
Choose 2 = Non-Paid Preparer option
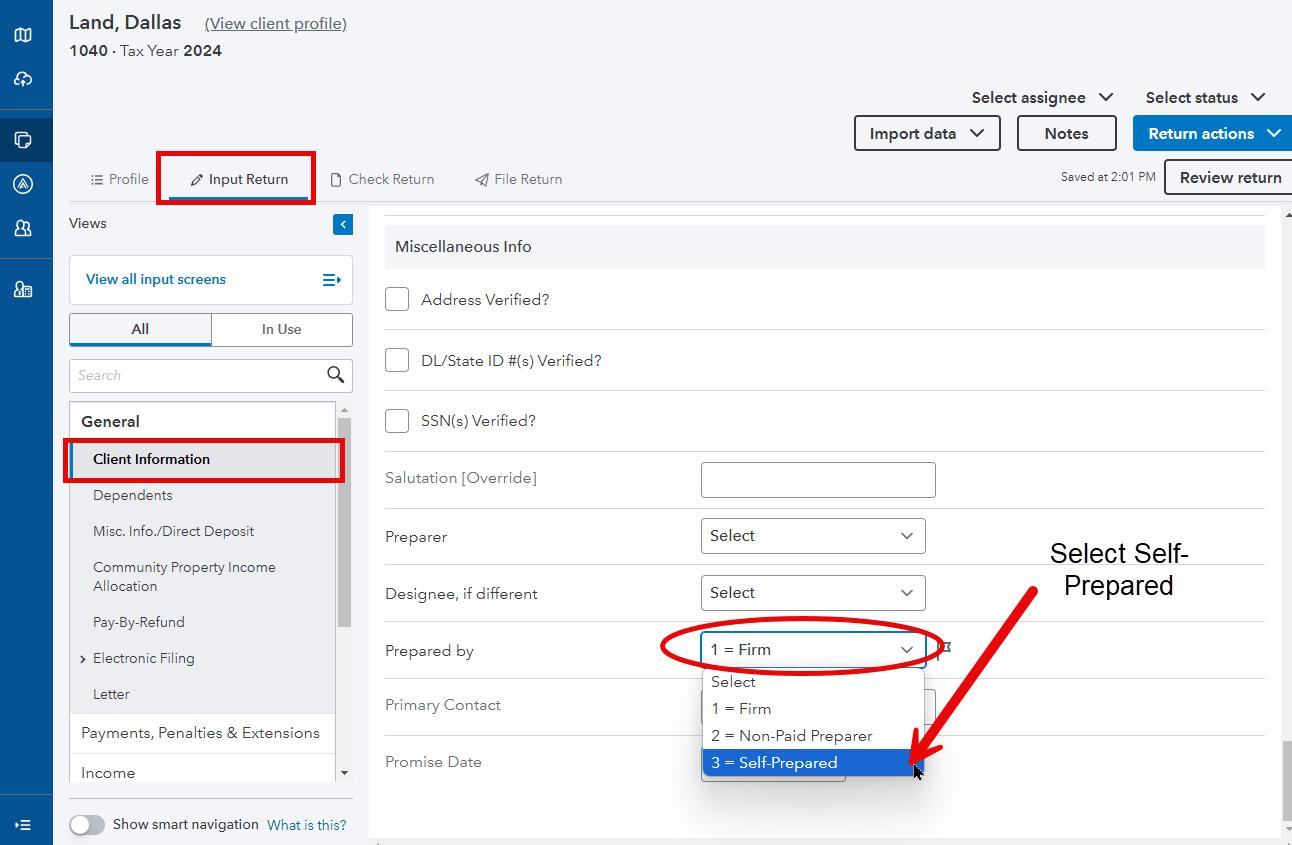tap(813, 736)
